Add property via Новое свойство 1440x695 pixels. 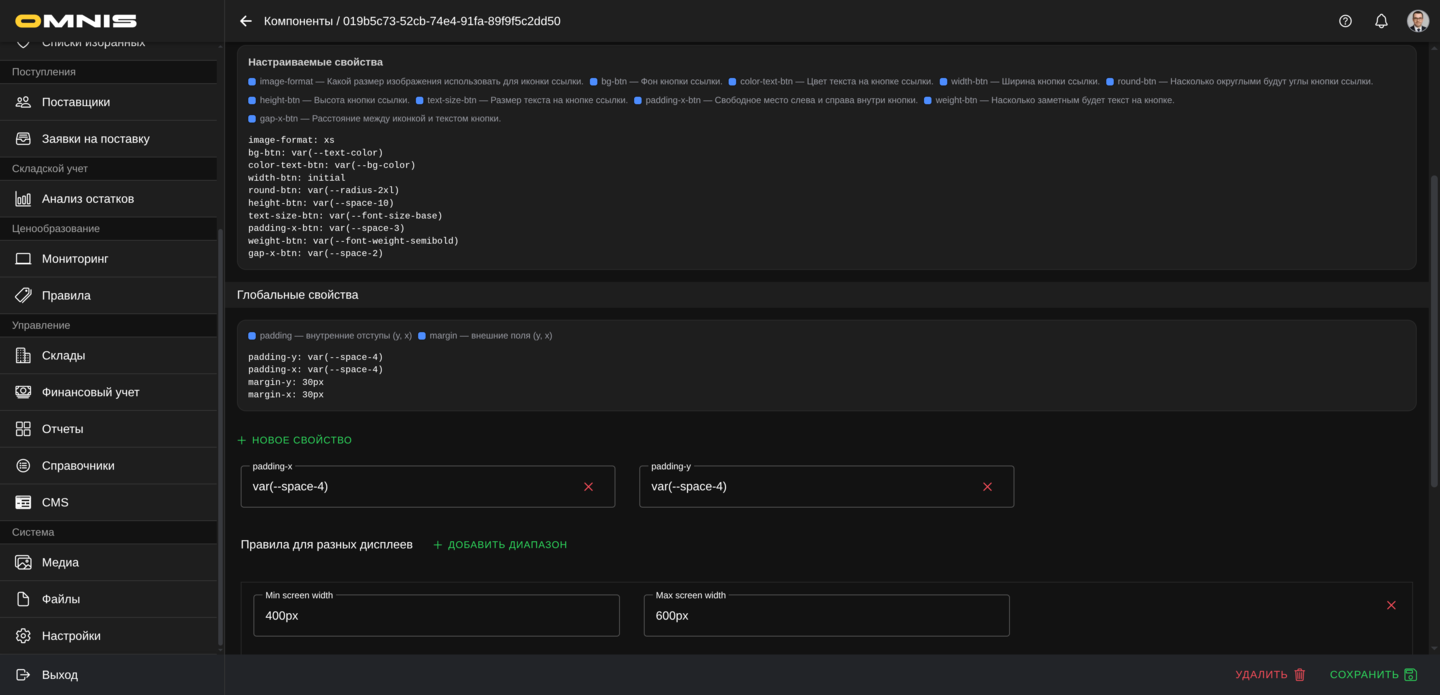pyautogui.click(x=295, y=440)
